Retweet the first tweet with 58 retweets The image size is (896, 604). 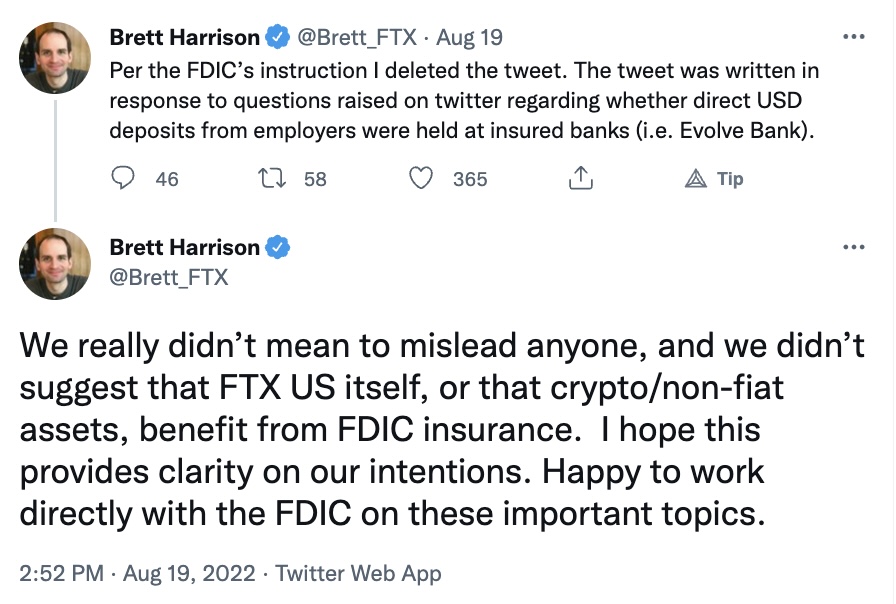[272, 178]
